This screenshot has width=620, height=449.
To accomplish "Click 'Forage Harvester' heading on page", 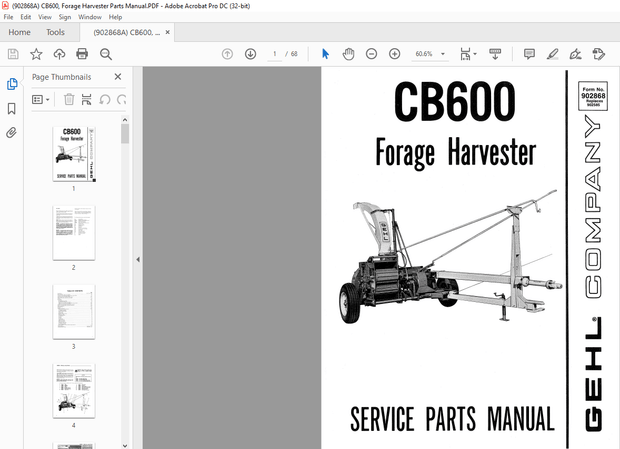I will 456,153.
